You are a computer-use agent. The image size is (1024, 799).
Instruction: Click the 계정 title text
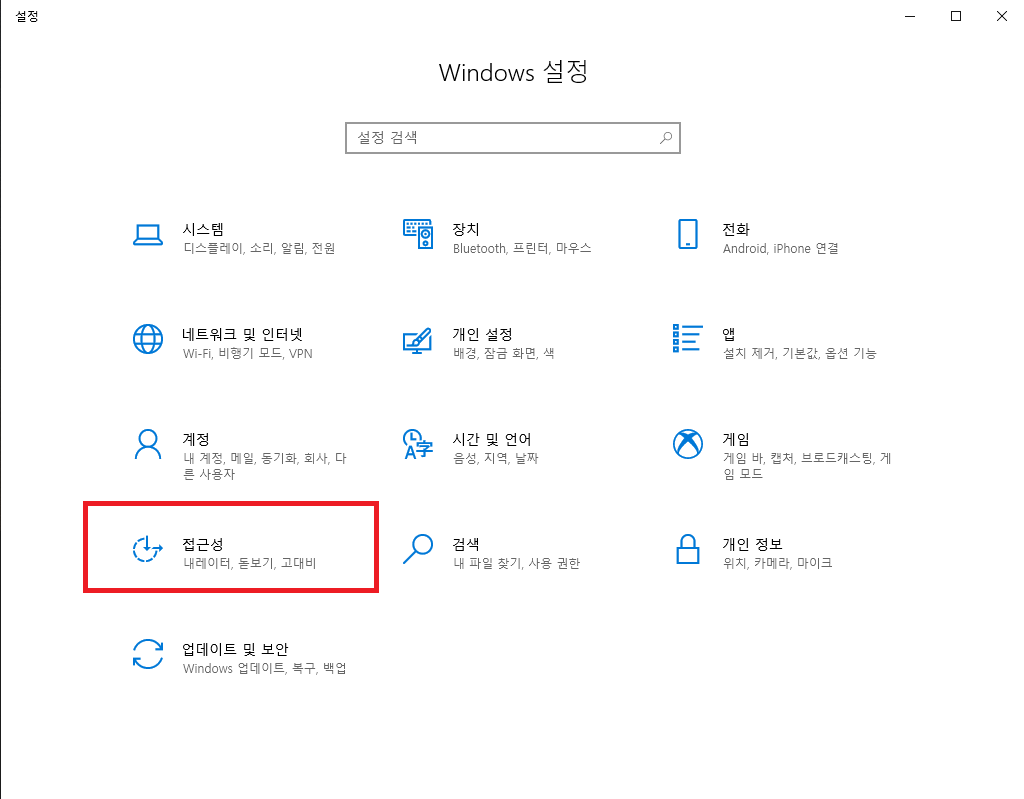click(x=196, y=439)
